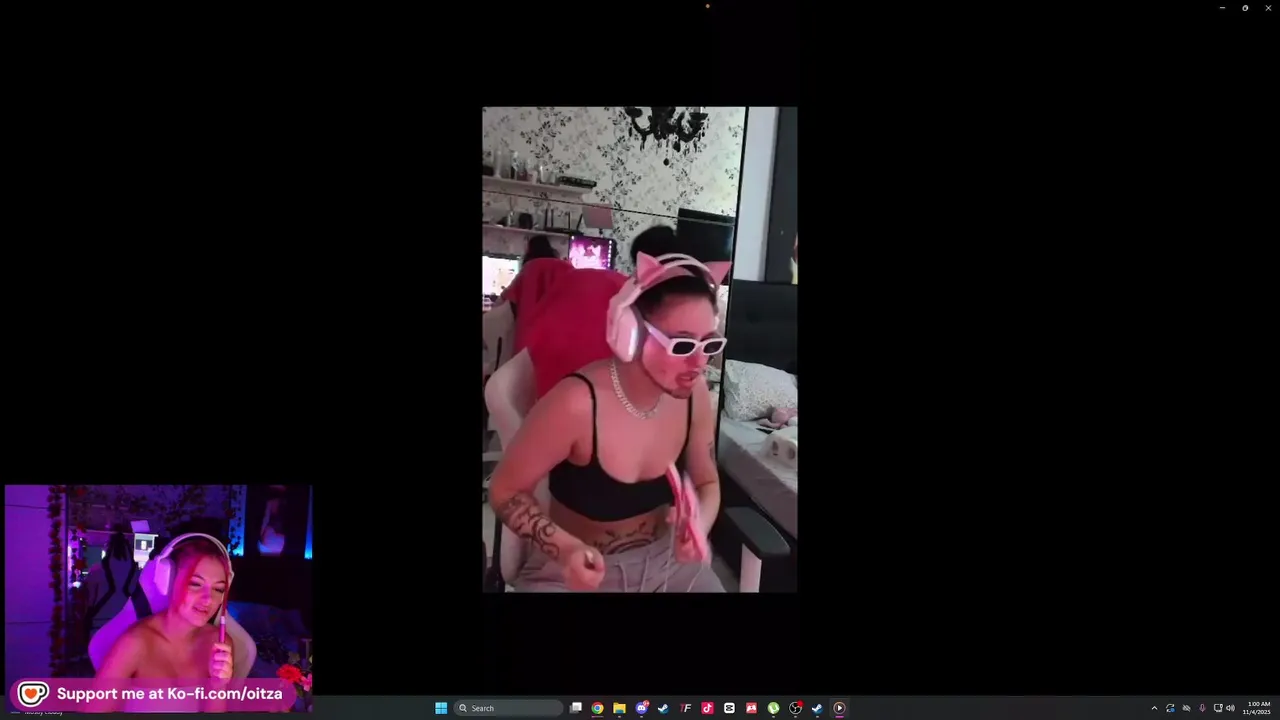Screen dimensions: 1280x720
Task: Click the active media player taskbar icon
Action: [x=839, y=708]
